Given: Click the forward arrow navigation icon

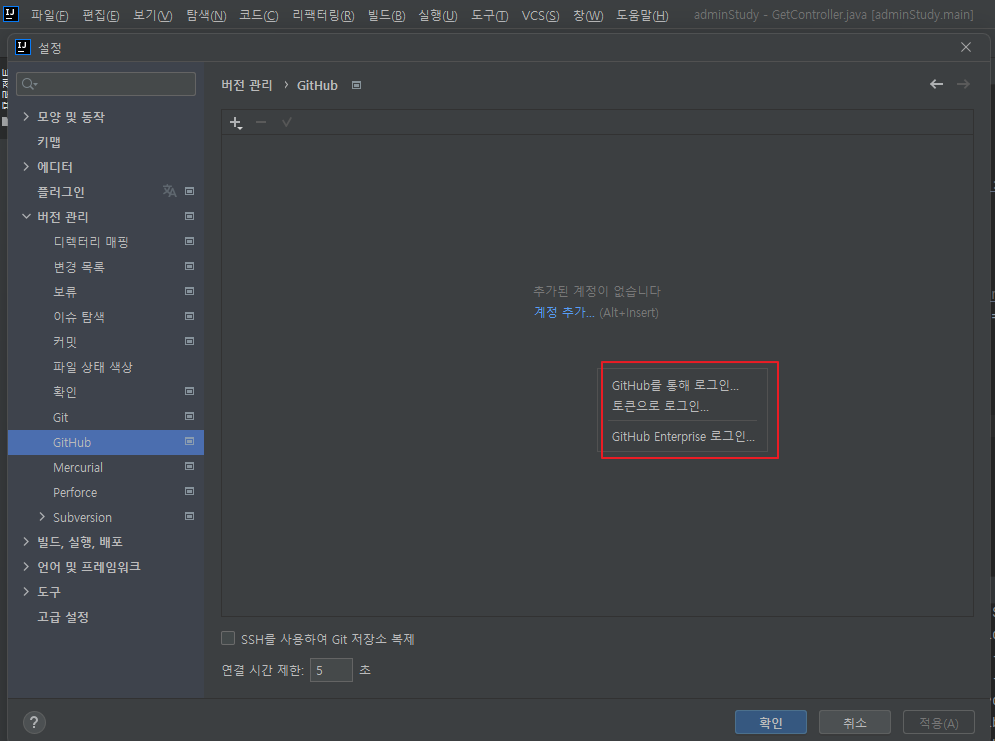Looking at the screenshot, I should tap(963, 84).
